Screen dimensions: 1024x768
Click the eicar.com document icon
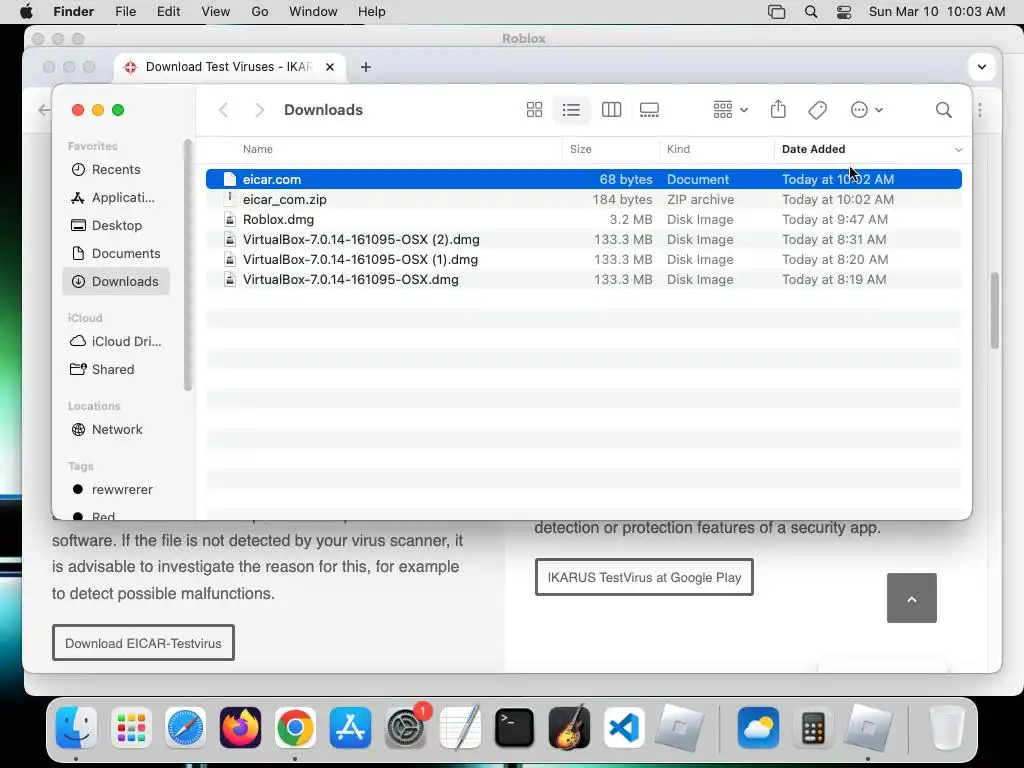(x=229, y=179)
